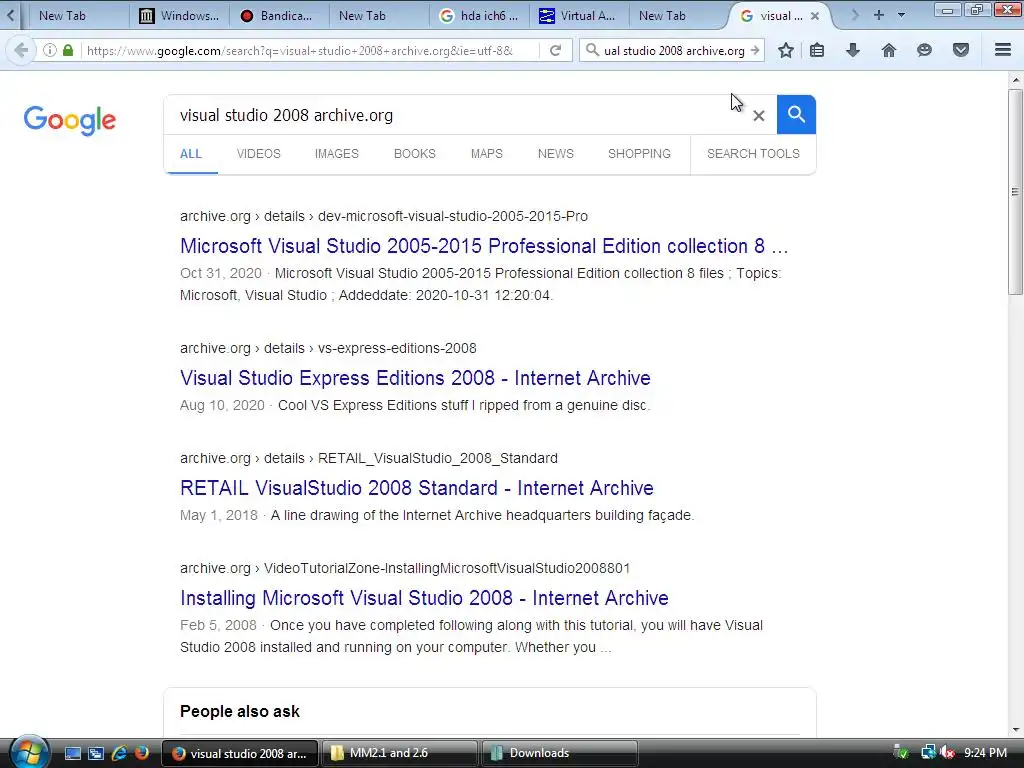Click the vs-express-editions-2008 breadcrumb text
Screen dimensions: 1024x768
pyautogui.click(x=397, y=348)
